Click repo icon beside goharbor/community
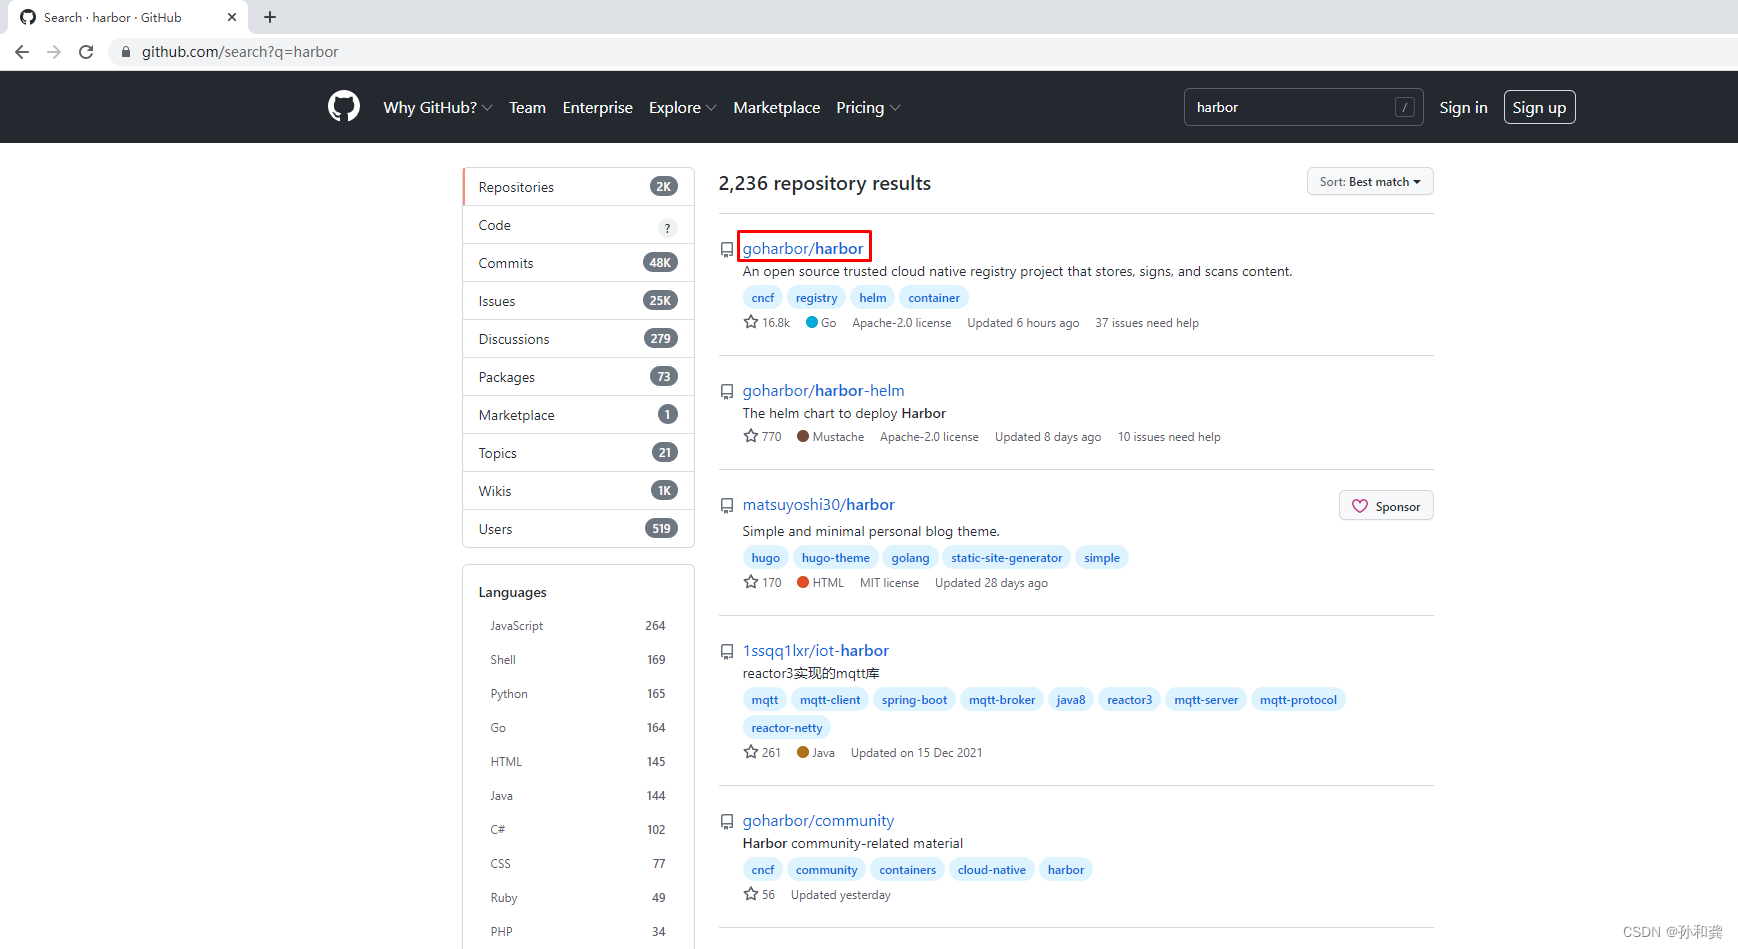This screenshot has width=1738, height=949. pos(727,821)
